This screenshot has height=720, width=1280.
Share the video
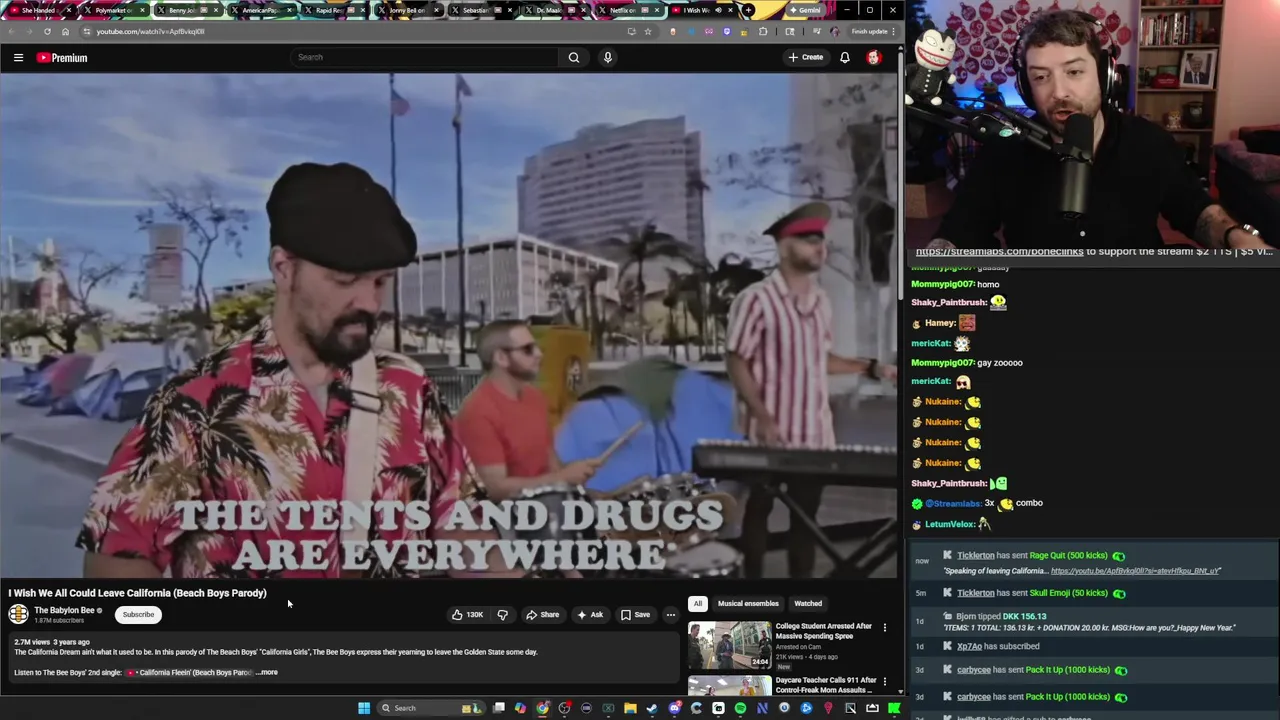[543, 615]
